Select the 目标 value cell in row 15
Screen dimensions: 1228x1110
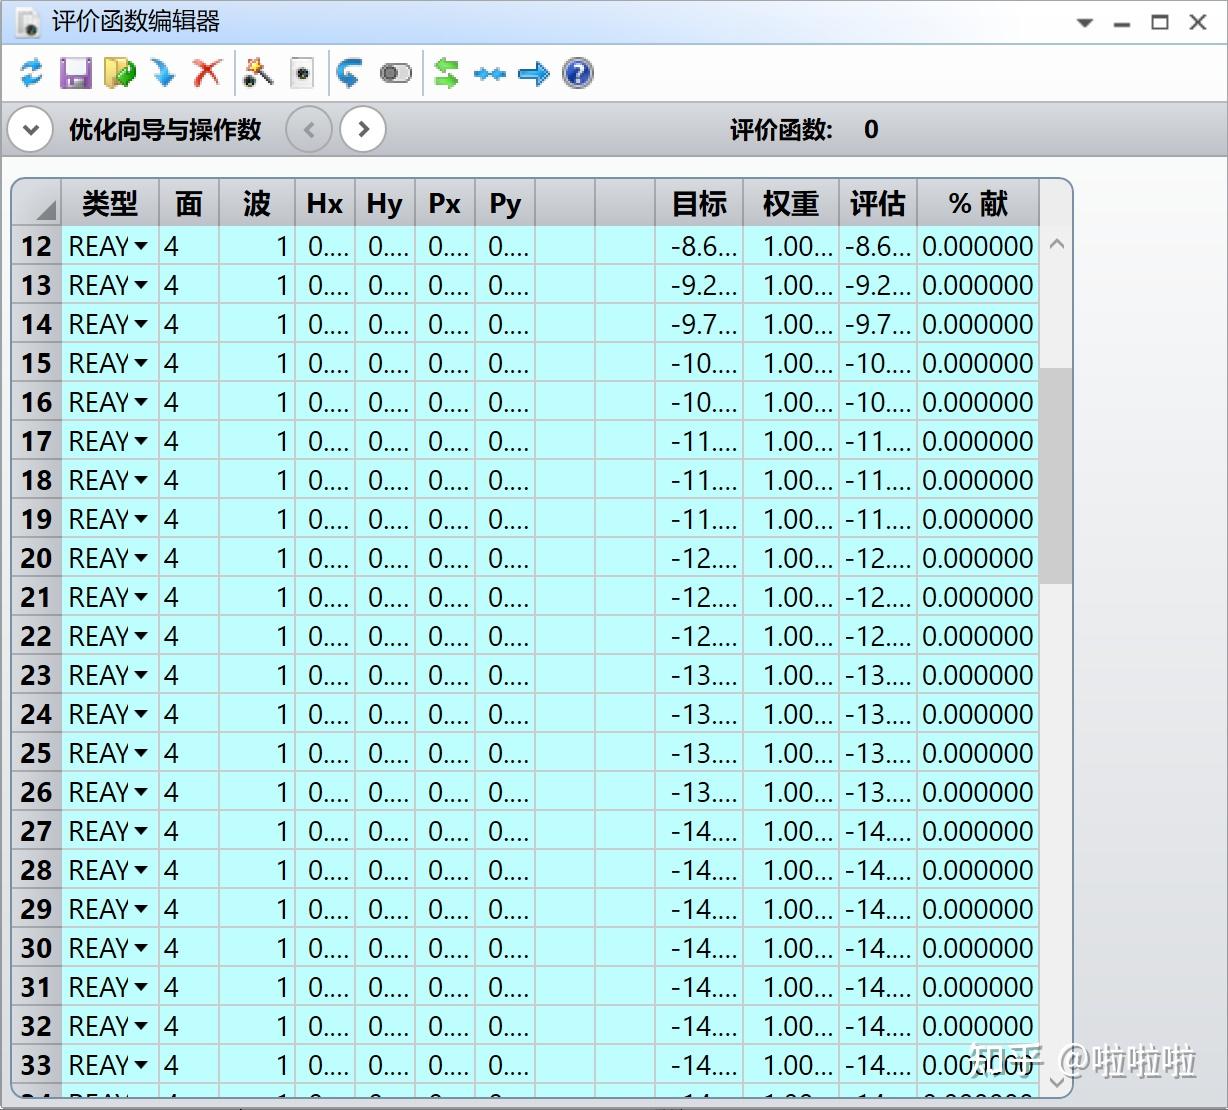click(x=700, y=363)
